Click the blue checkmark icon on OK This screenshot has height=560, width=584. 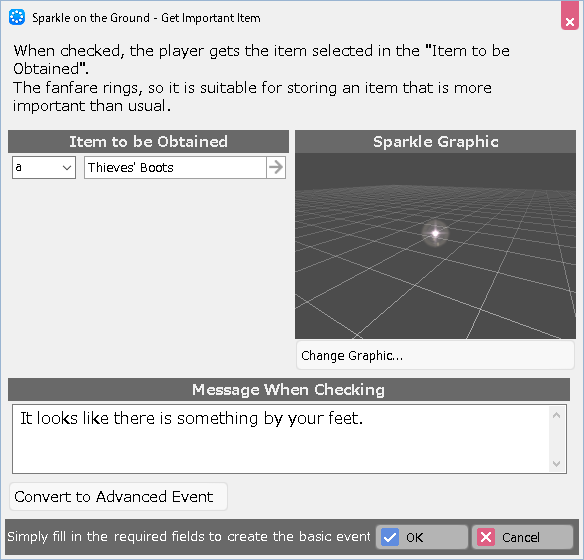tap(390, 537)
